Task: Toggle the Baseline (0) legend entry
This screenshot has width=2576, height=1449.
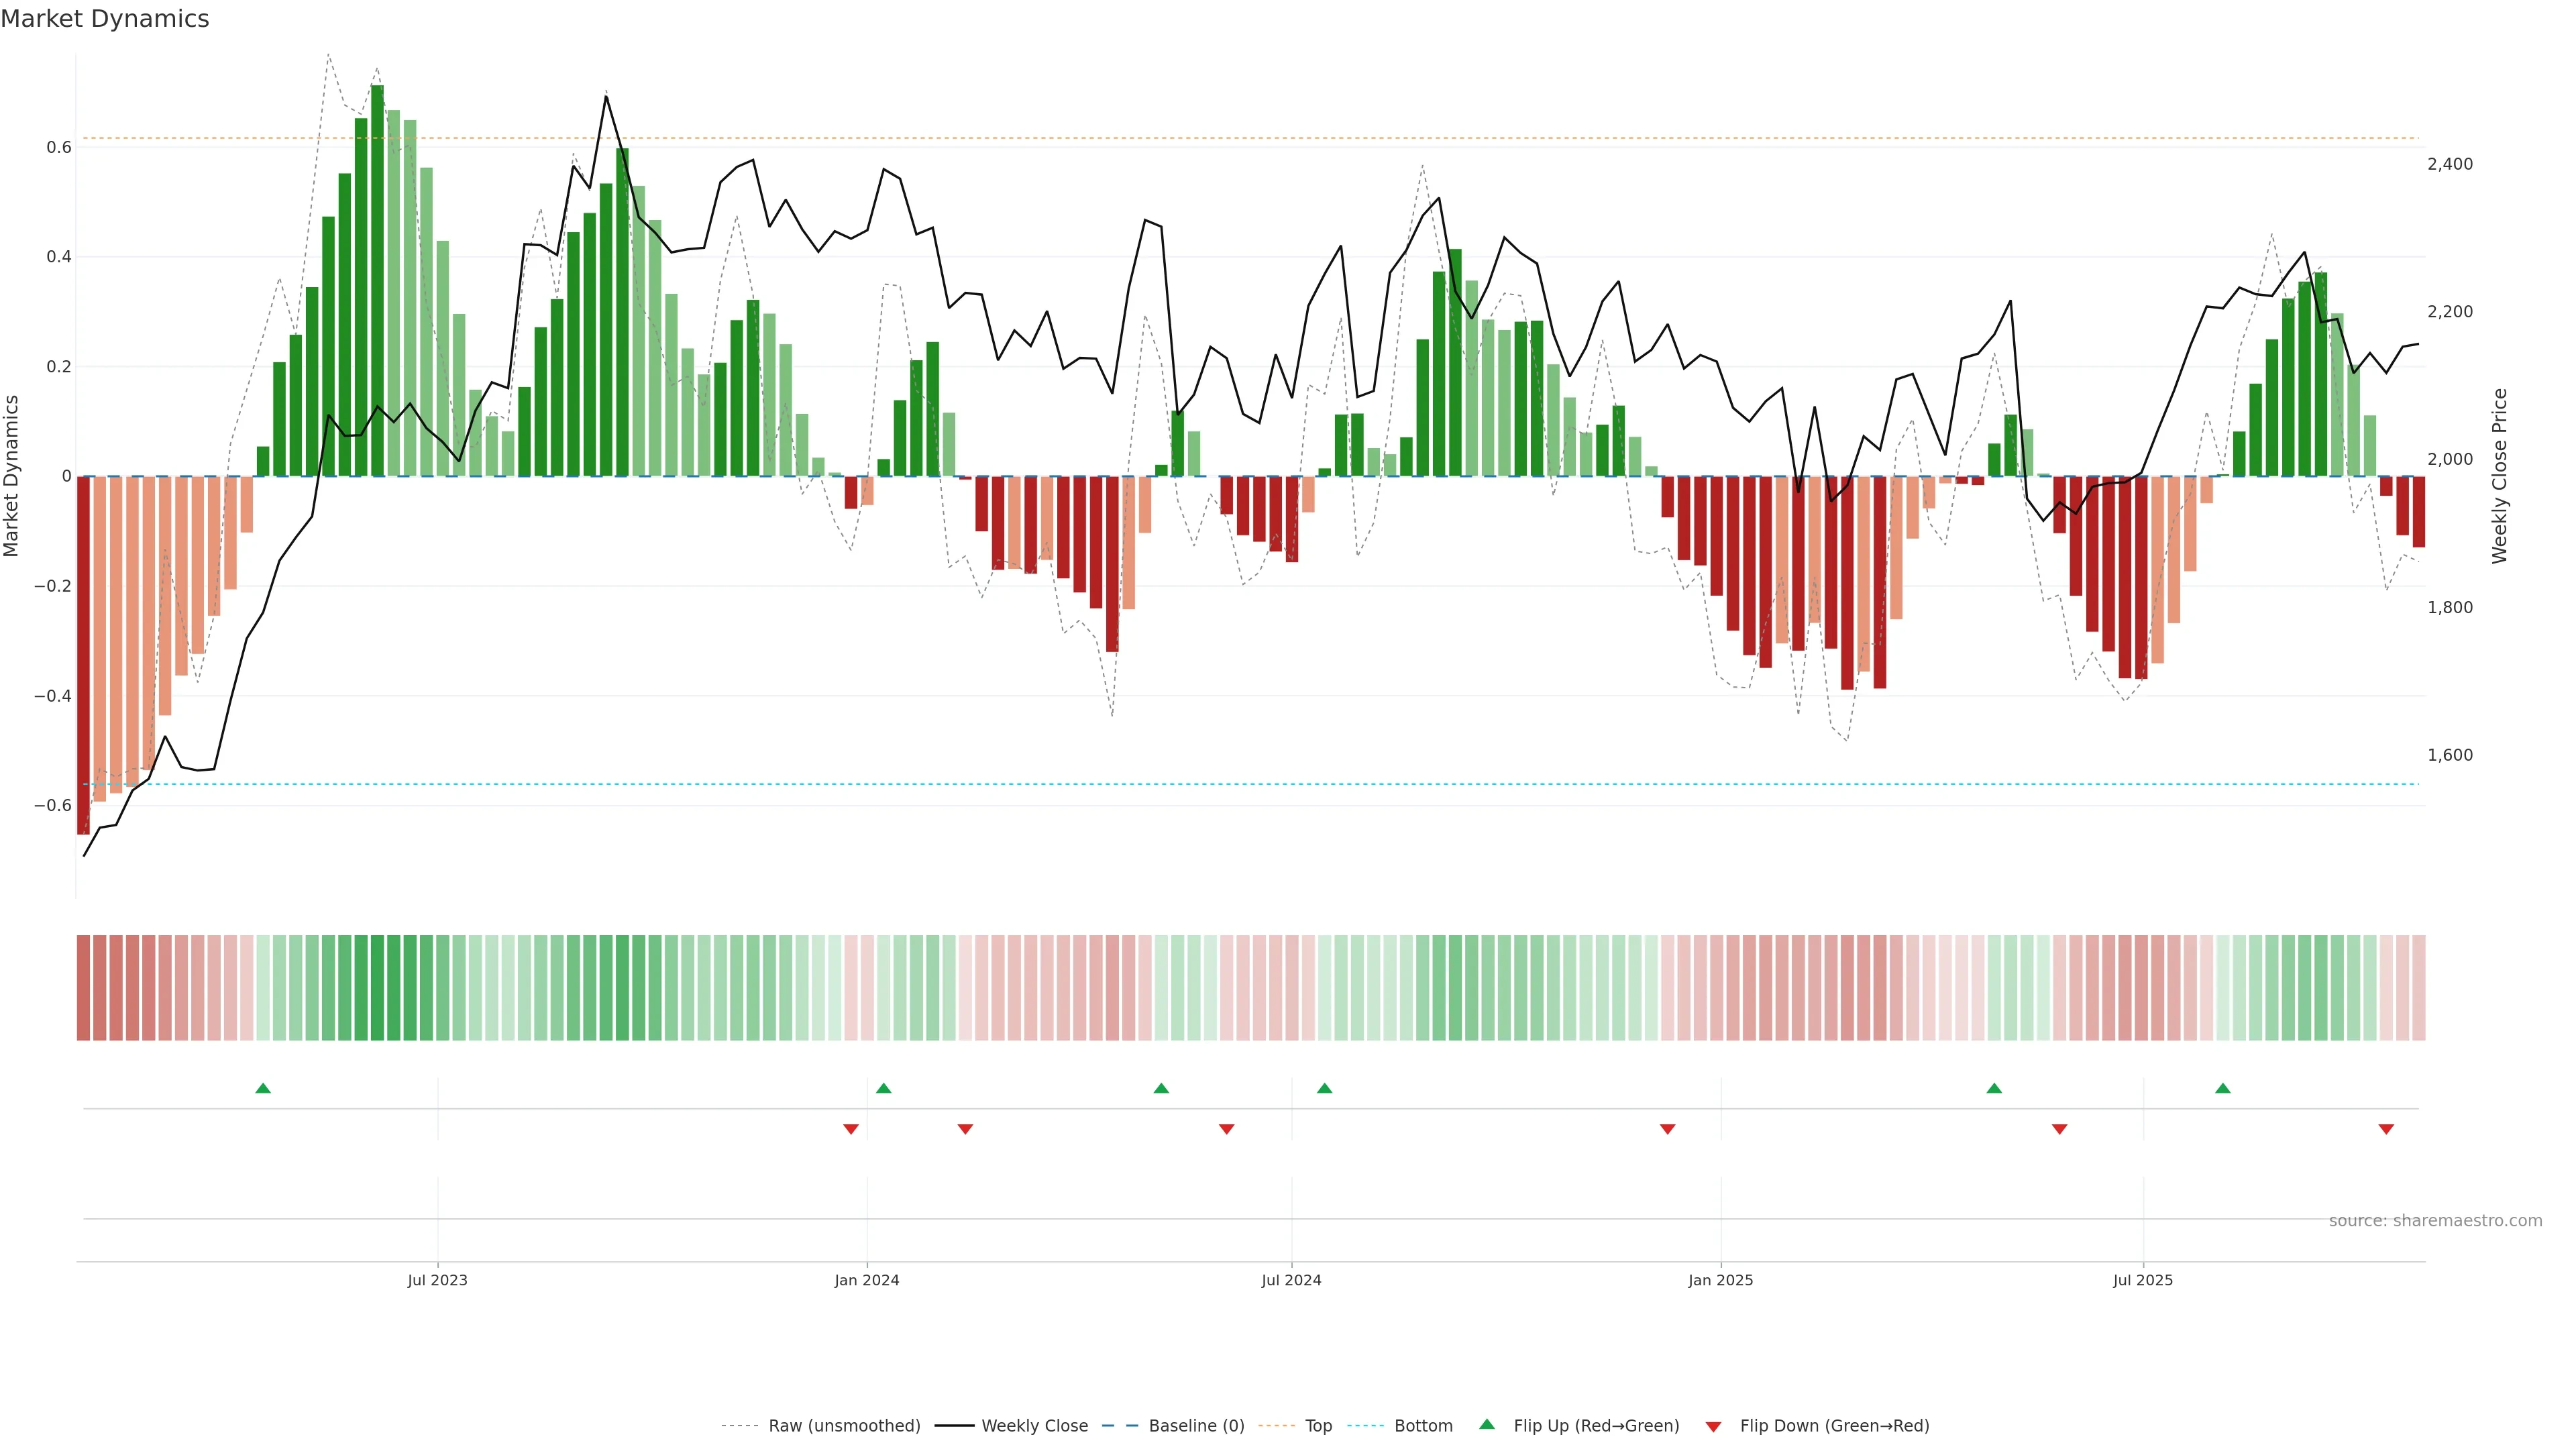Action: (1196, 1426)
